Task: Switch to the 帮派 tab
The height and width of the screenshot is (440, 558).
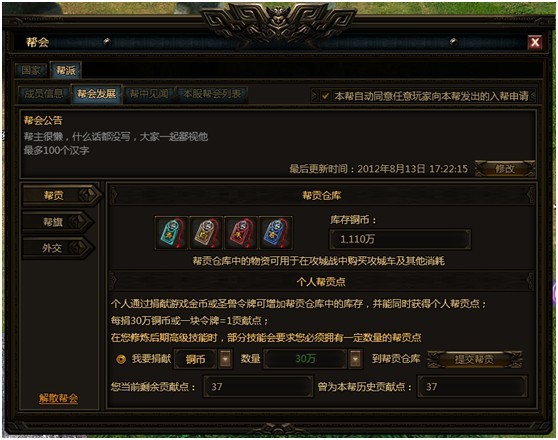Action: click(66, 70)
